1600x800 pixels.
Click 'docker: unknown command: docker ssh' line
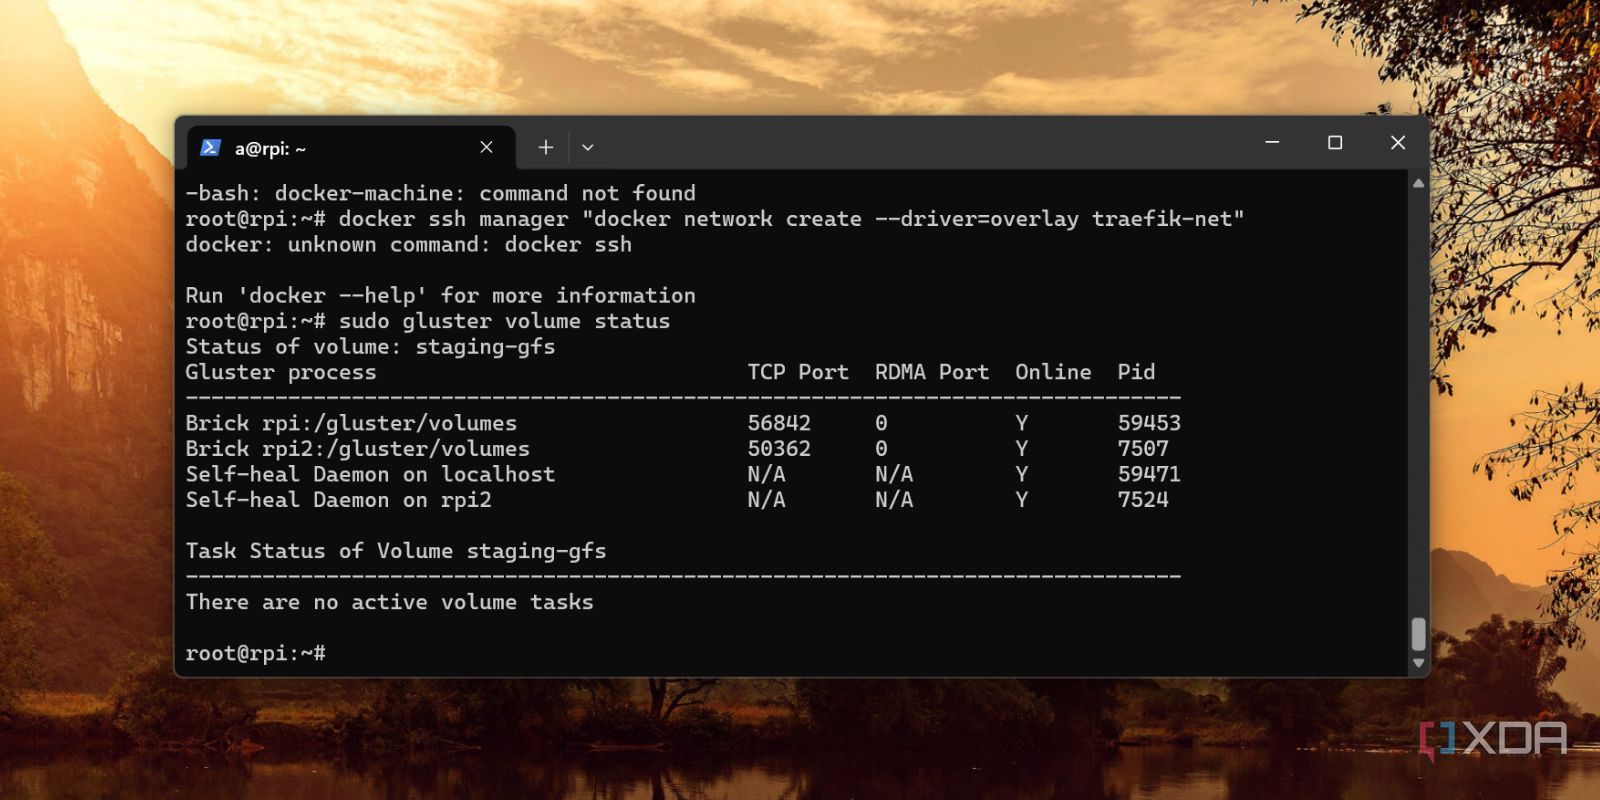click(x=409, y=245)
